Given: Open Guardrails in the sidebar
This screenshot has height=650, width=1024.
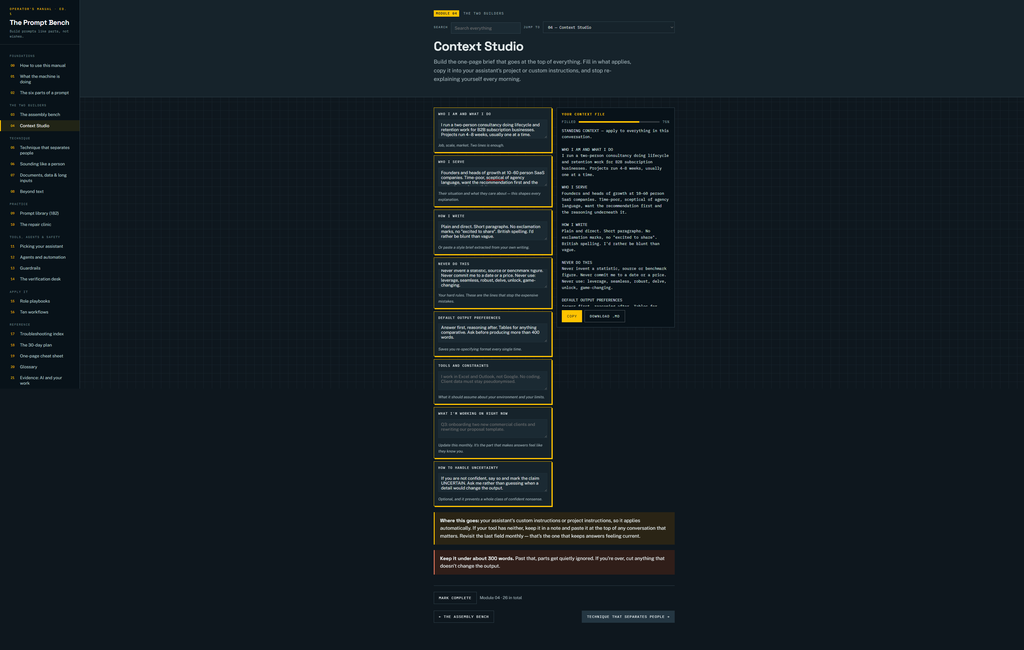Looking at the screenshot, I should point(30,268).
